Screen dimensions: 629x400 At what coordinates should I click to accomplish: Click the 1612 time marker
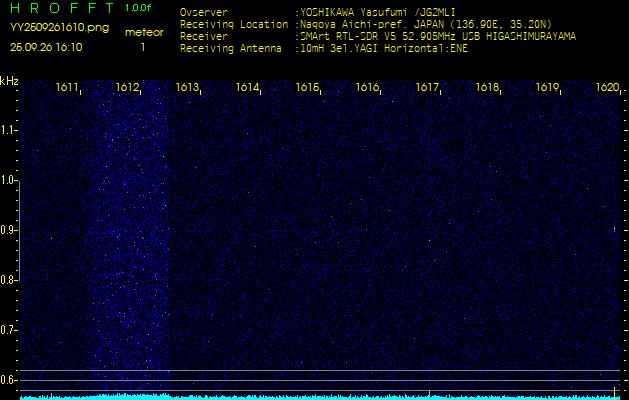[x=128, y=88]
